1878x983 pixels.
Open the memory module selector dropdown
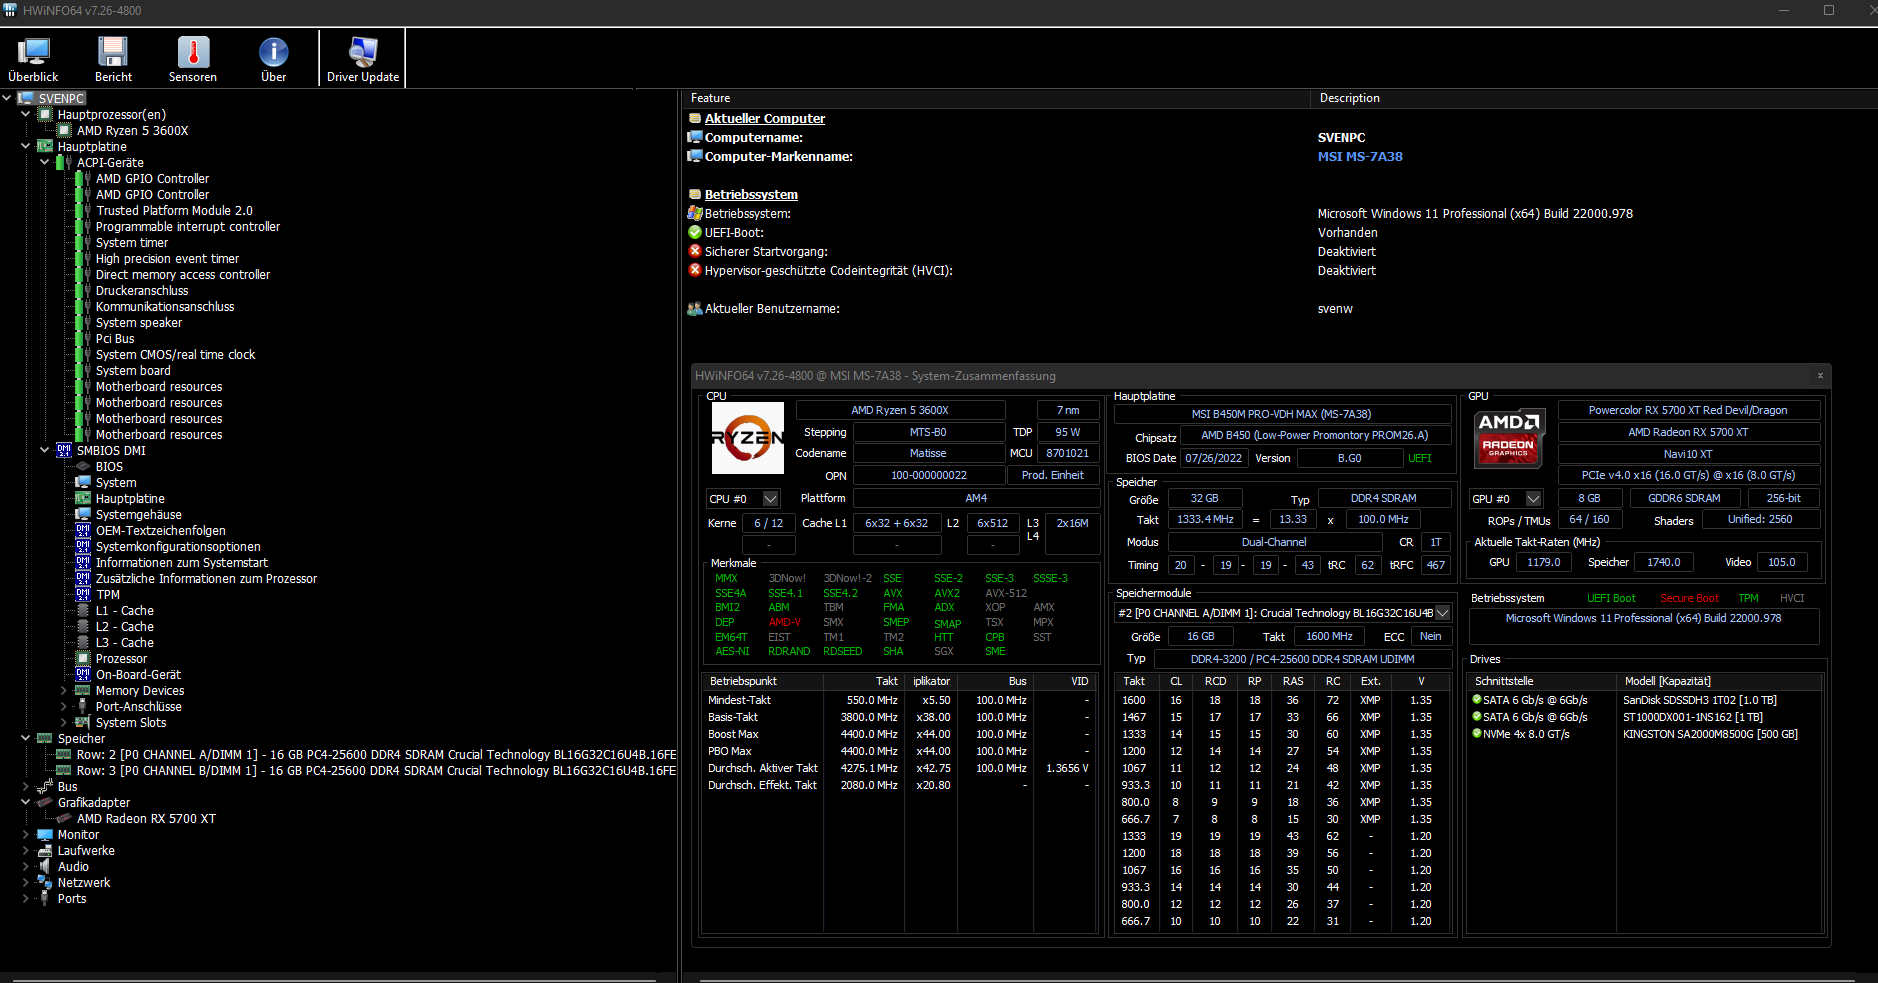(1442, 613)
